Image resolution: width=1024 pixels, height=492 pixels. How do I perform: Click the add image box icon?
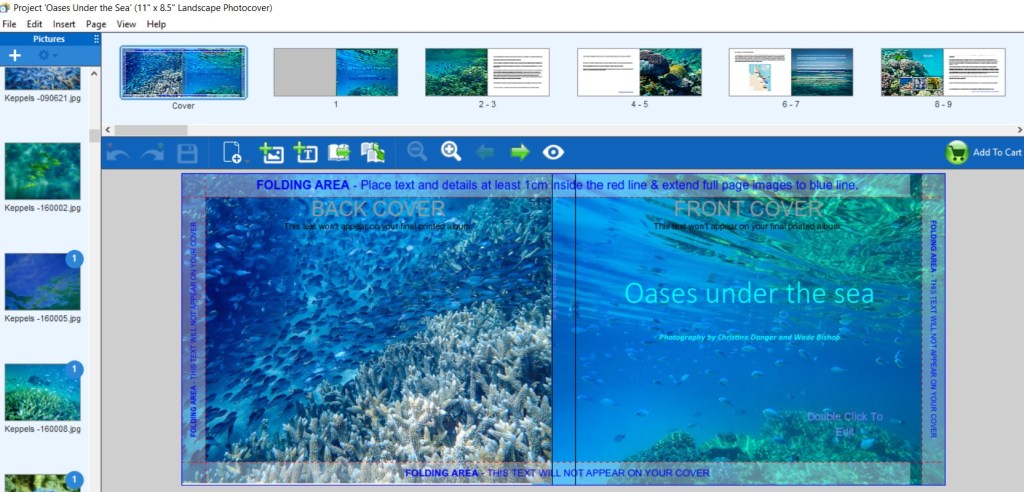[271, 152]
